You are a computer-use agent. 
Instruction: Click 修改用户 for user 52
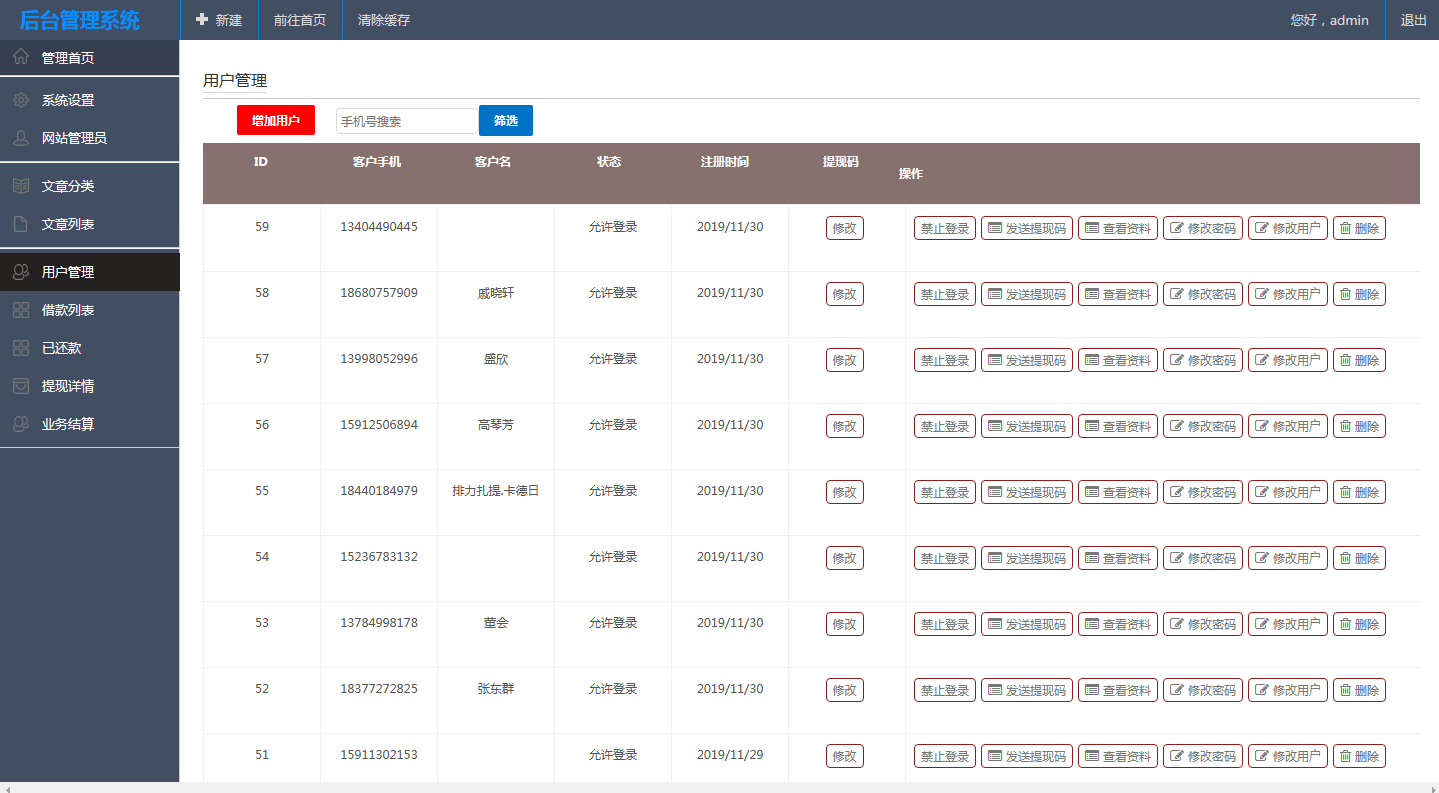1288,690
